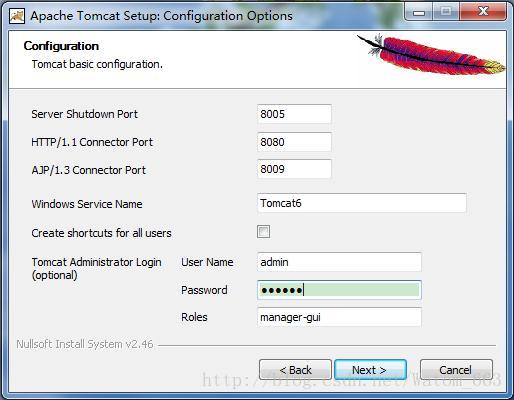Image resolution: width=514 pixels, height=400 pixels.
Task: Click the Configuration heading text
Action: point(61,46)
